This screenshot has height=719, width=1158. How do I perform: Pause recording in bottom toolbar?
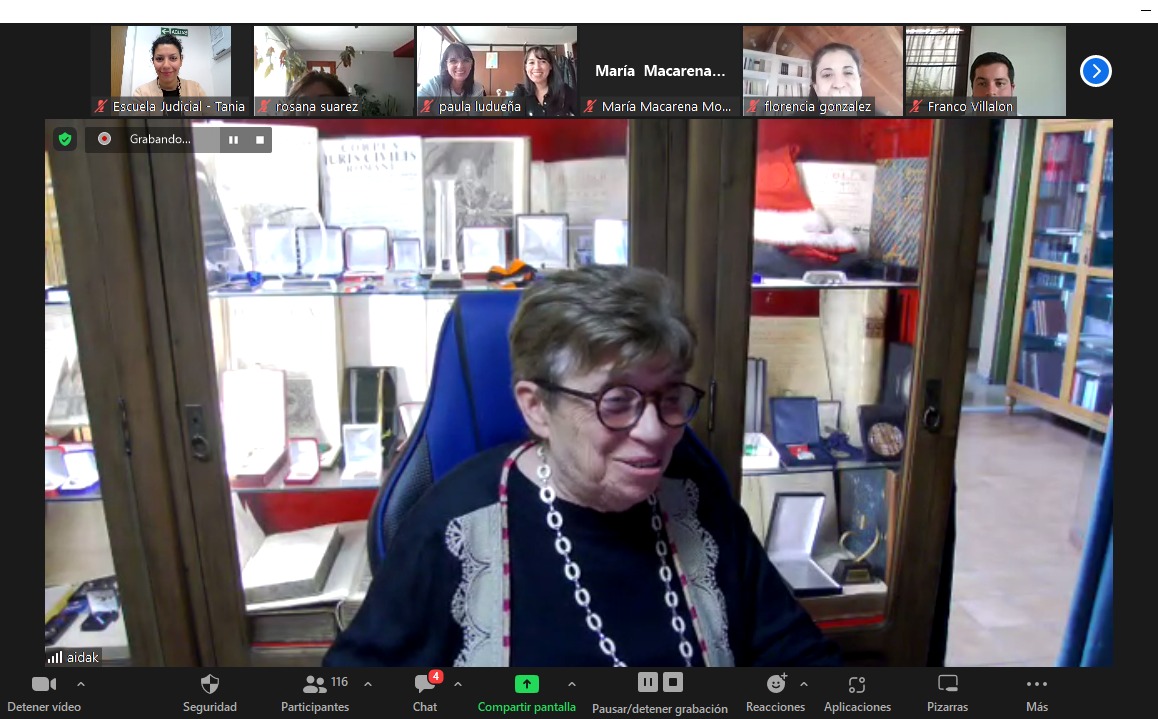[x=648, y=682]
